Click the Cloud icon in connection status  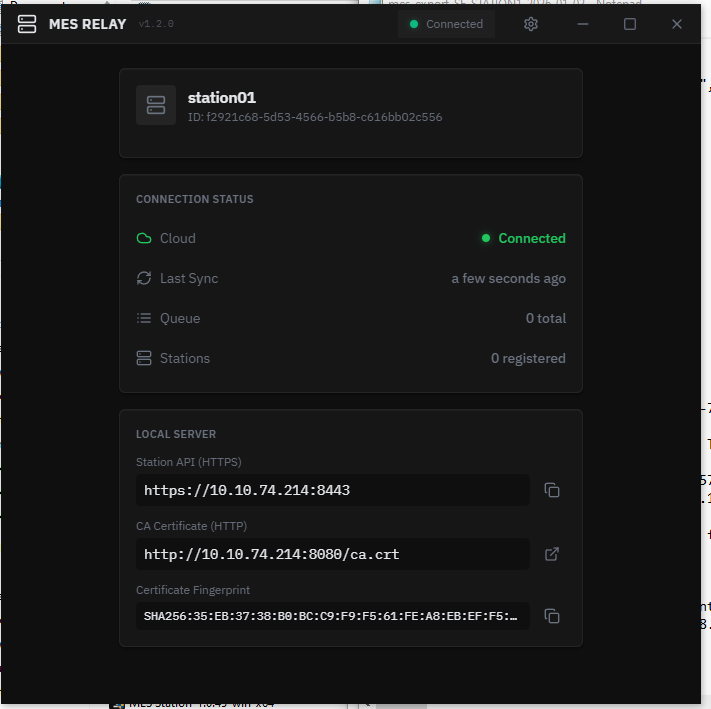pyautogui.click(x=144, y=238)
